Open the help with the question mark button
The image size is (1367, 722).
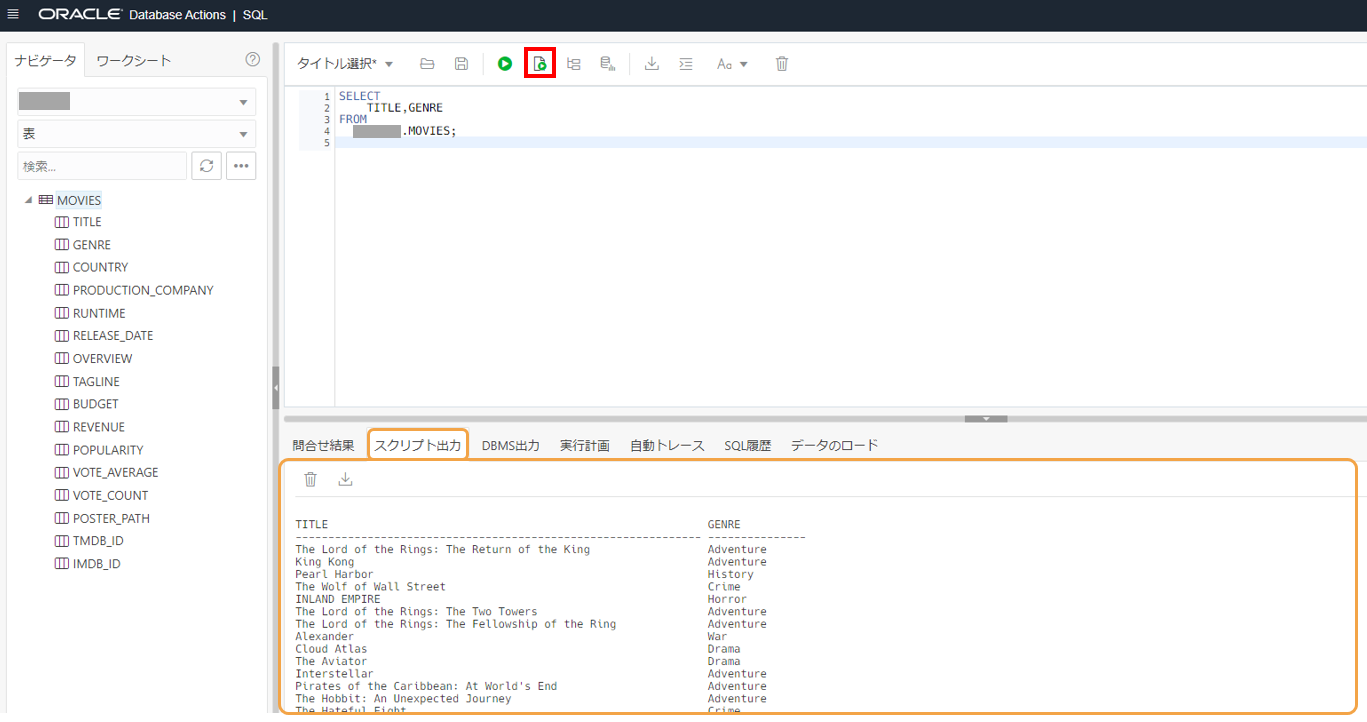[x=252, y=60]
